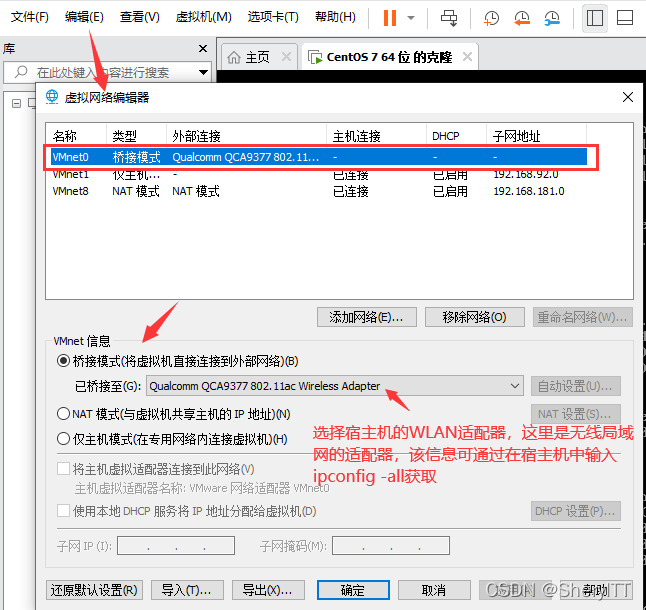Click the 自动设置(U)... button

(x=576, y=386)
